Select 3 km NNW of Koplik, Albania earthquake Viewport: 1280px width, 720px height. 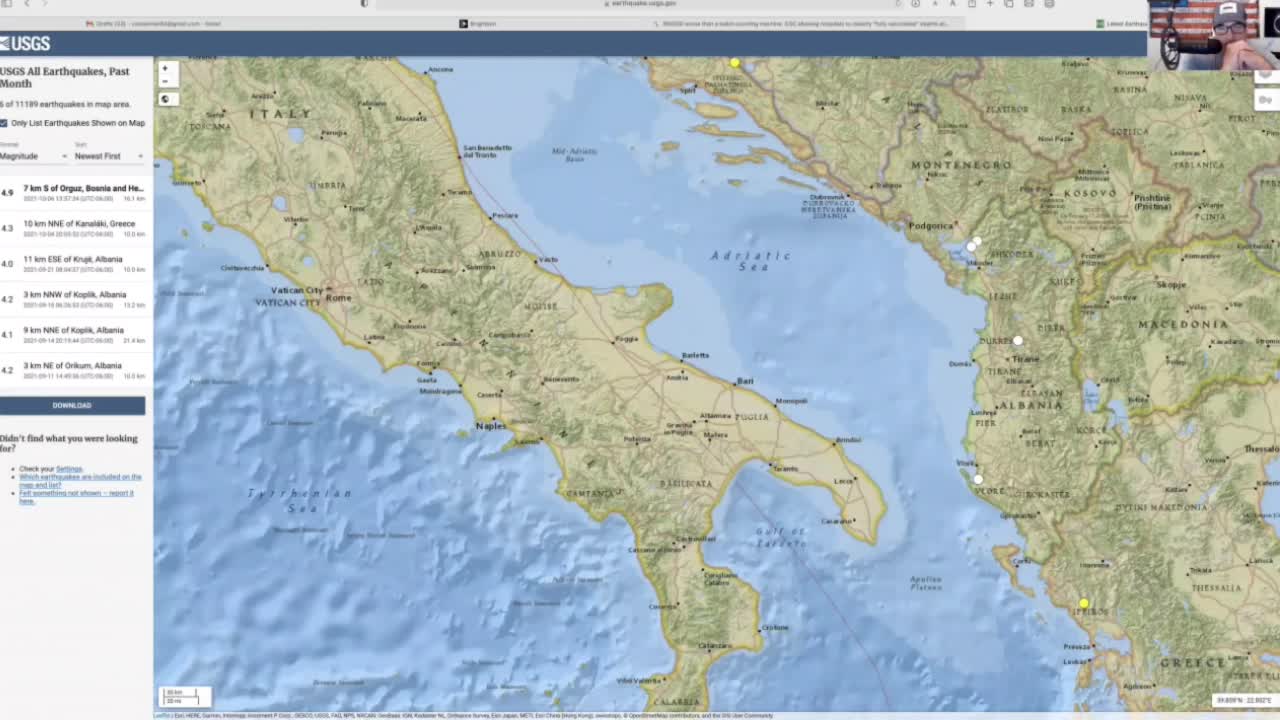click(x=76, y=298)
